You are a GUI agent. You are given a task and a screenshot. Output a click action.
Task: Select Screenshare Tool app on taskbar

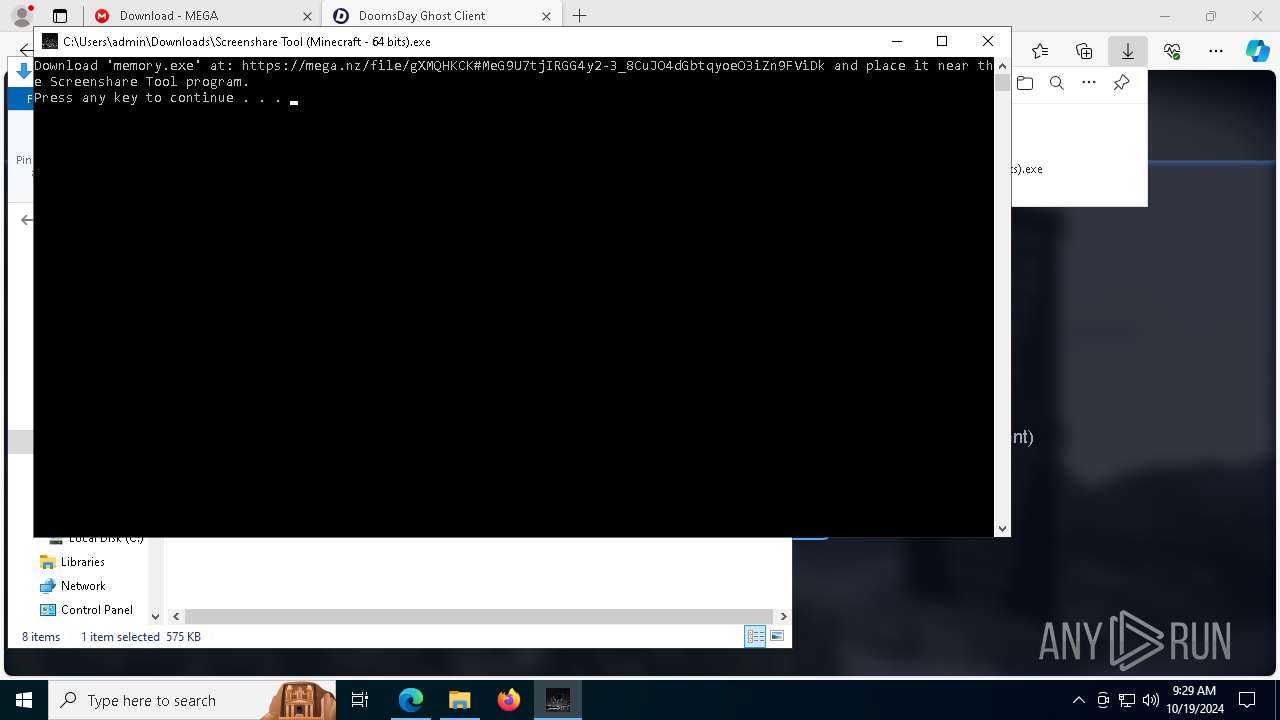coord(558,700)
